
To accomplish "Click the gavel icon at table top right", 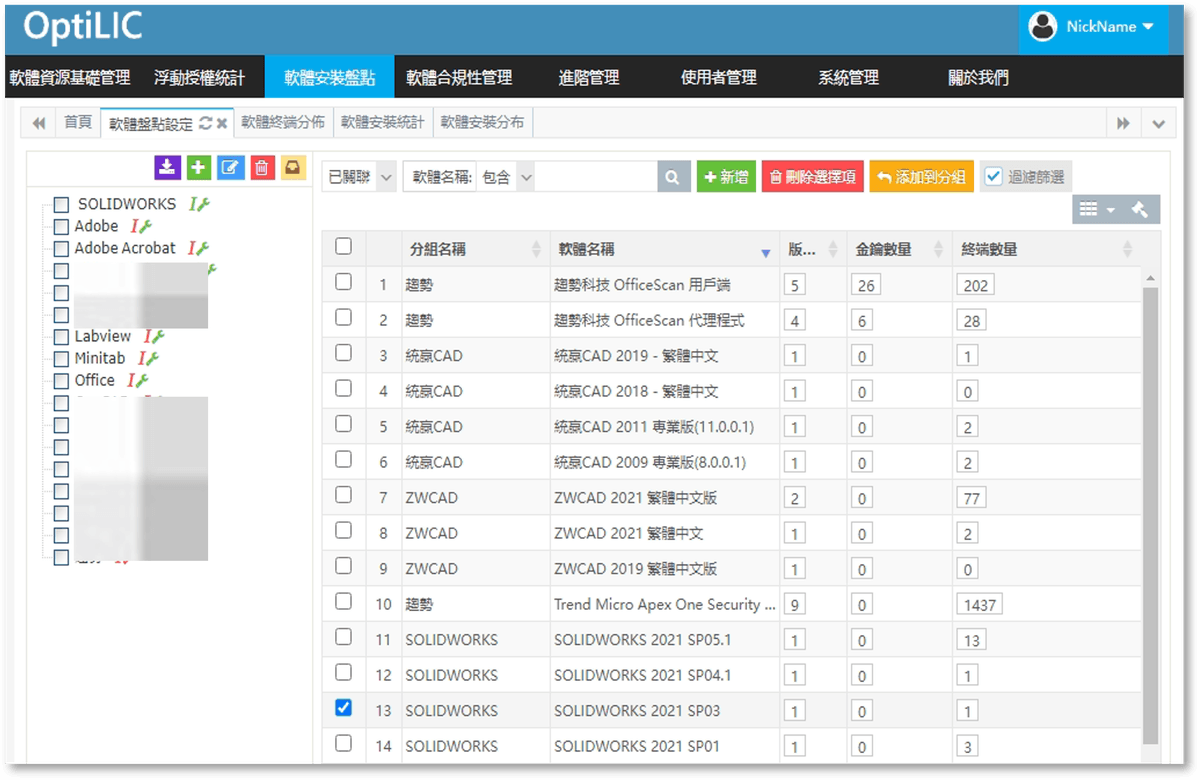I will (x=1139, y=209).
